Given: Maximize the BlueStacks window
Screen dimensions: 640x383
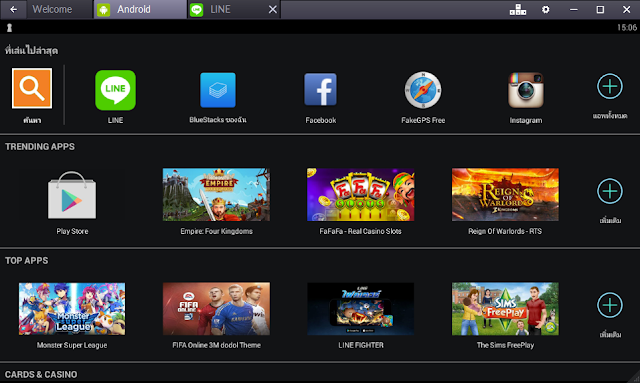Looking at the screenshot, I should pyautogui.click(x=600, y=9).
